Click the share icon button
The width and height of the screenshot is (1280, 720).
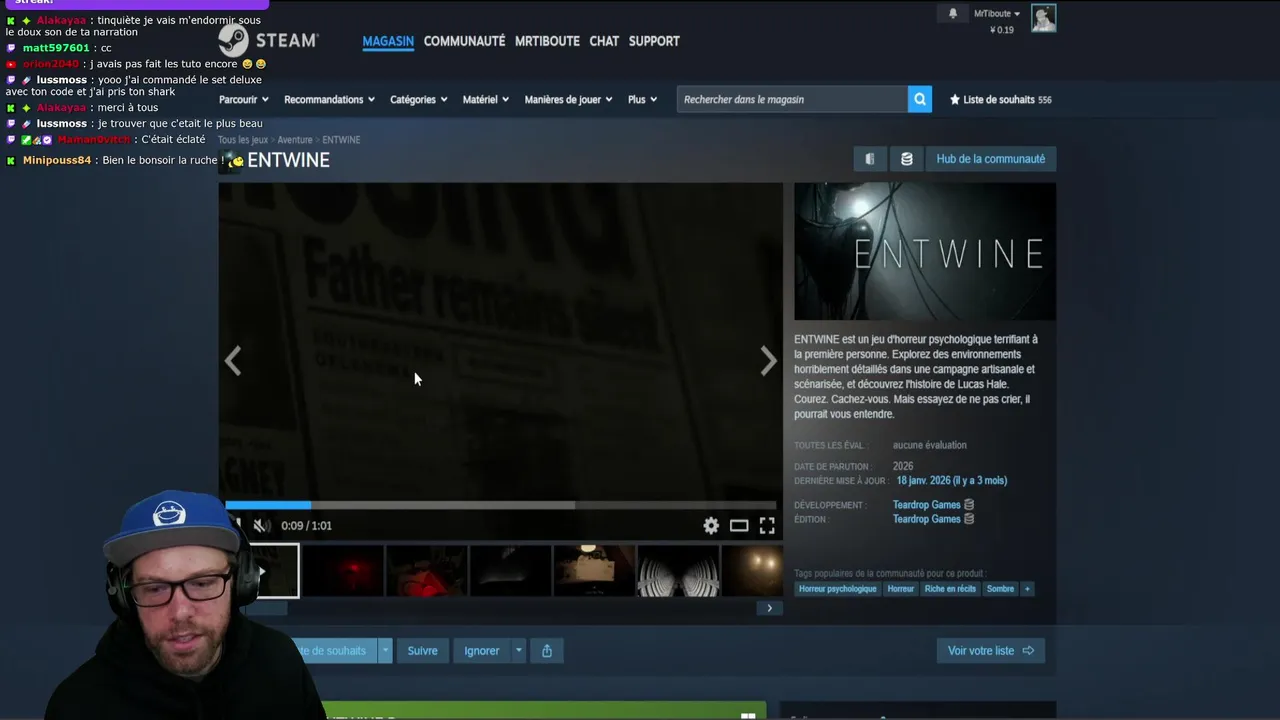pos(547,651)
